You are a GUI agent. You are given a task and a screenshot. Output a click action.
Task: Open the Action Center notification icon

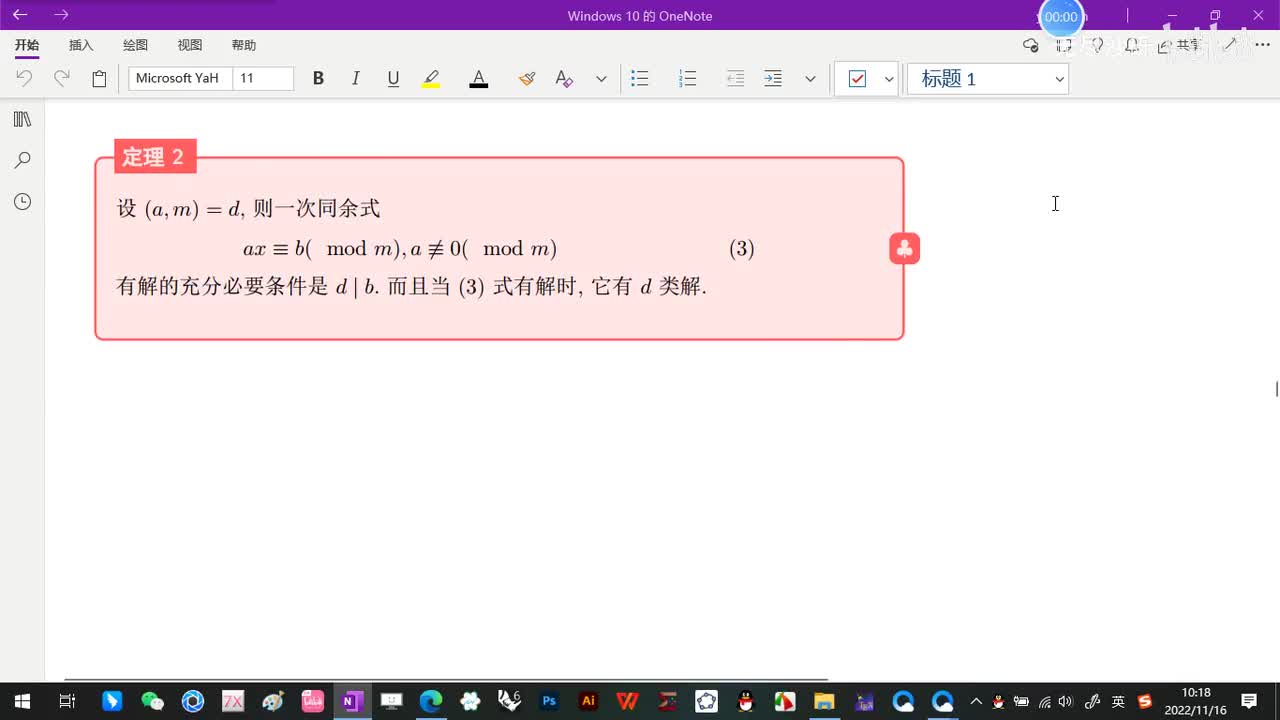(1249, 702)
